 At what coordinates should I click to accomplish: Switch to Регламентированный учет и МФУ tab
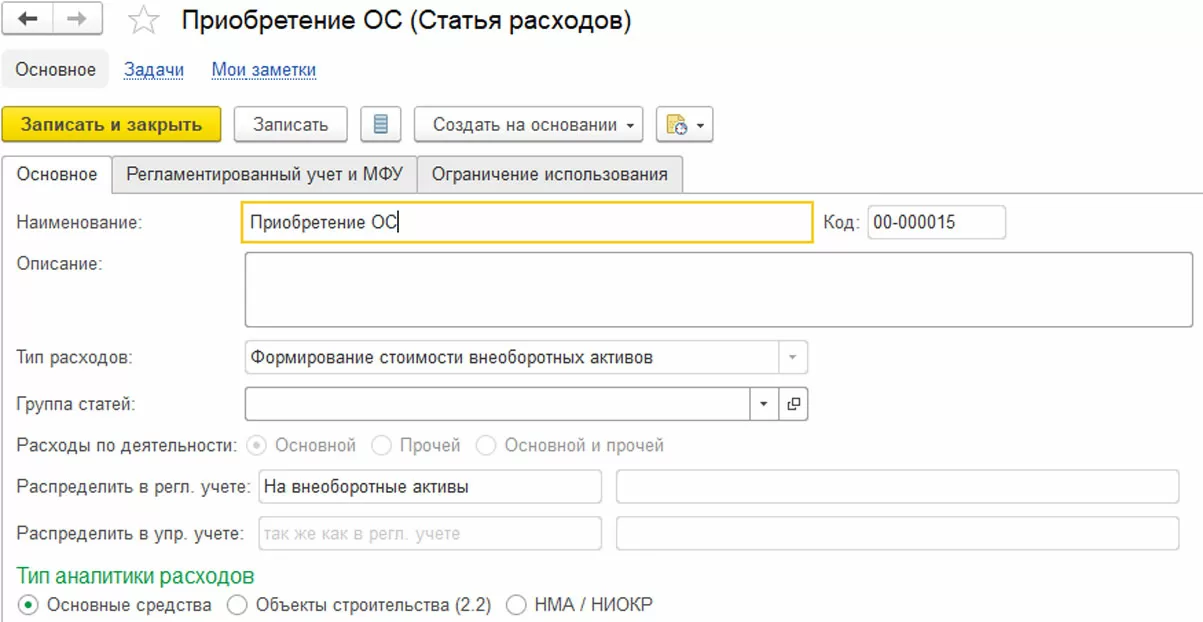[264, 174]
